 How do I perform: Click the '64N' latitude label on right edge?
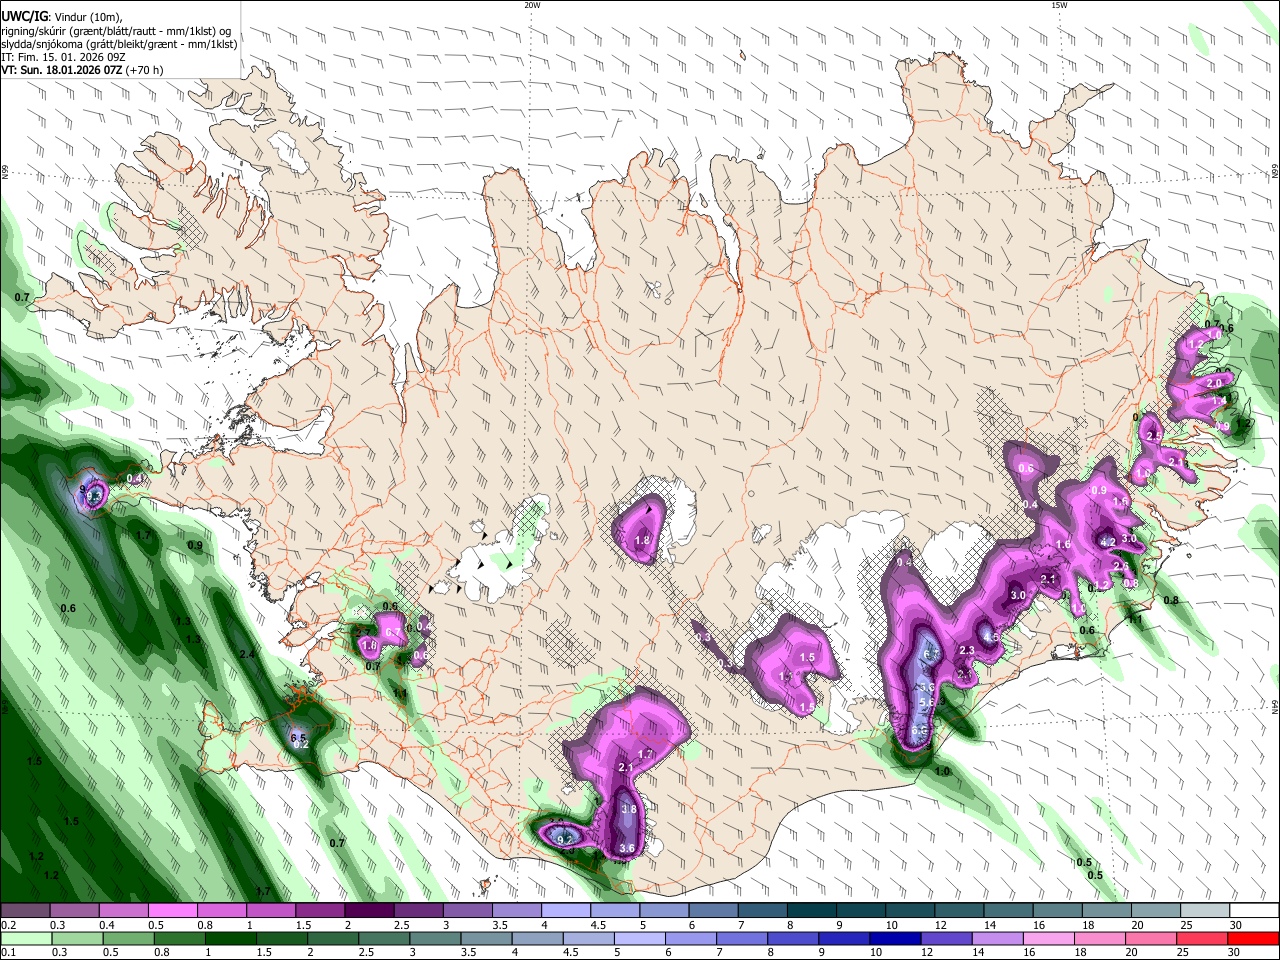(1275, 706)
